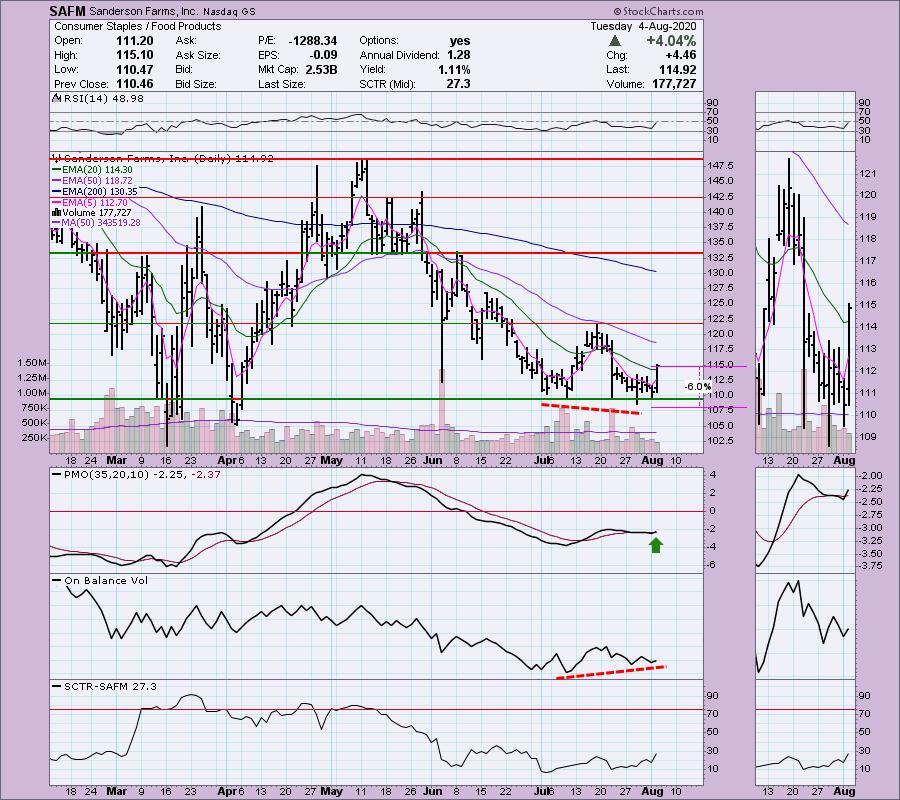Click the RSI(14) 48.98 indicator label

98,99
